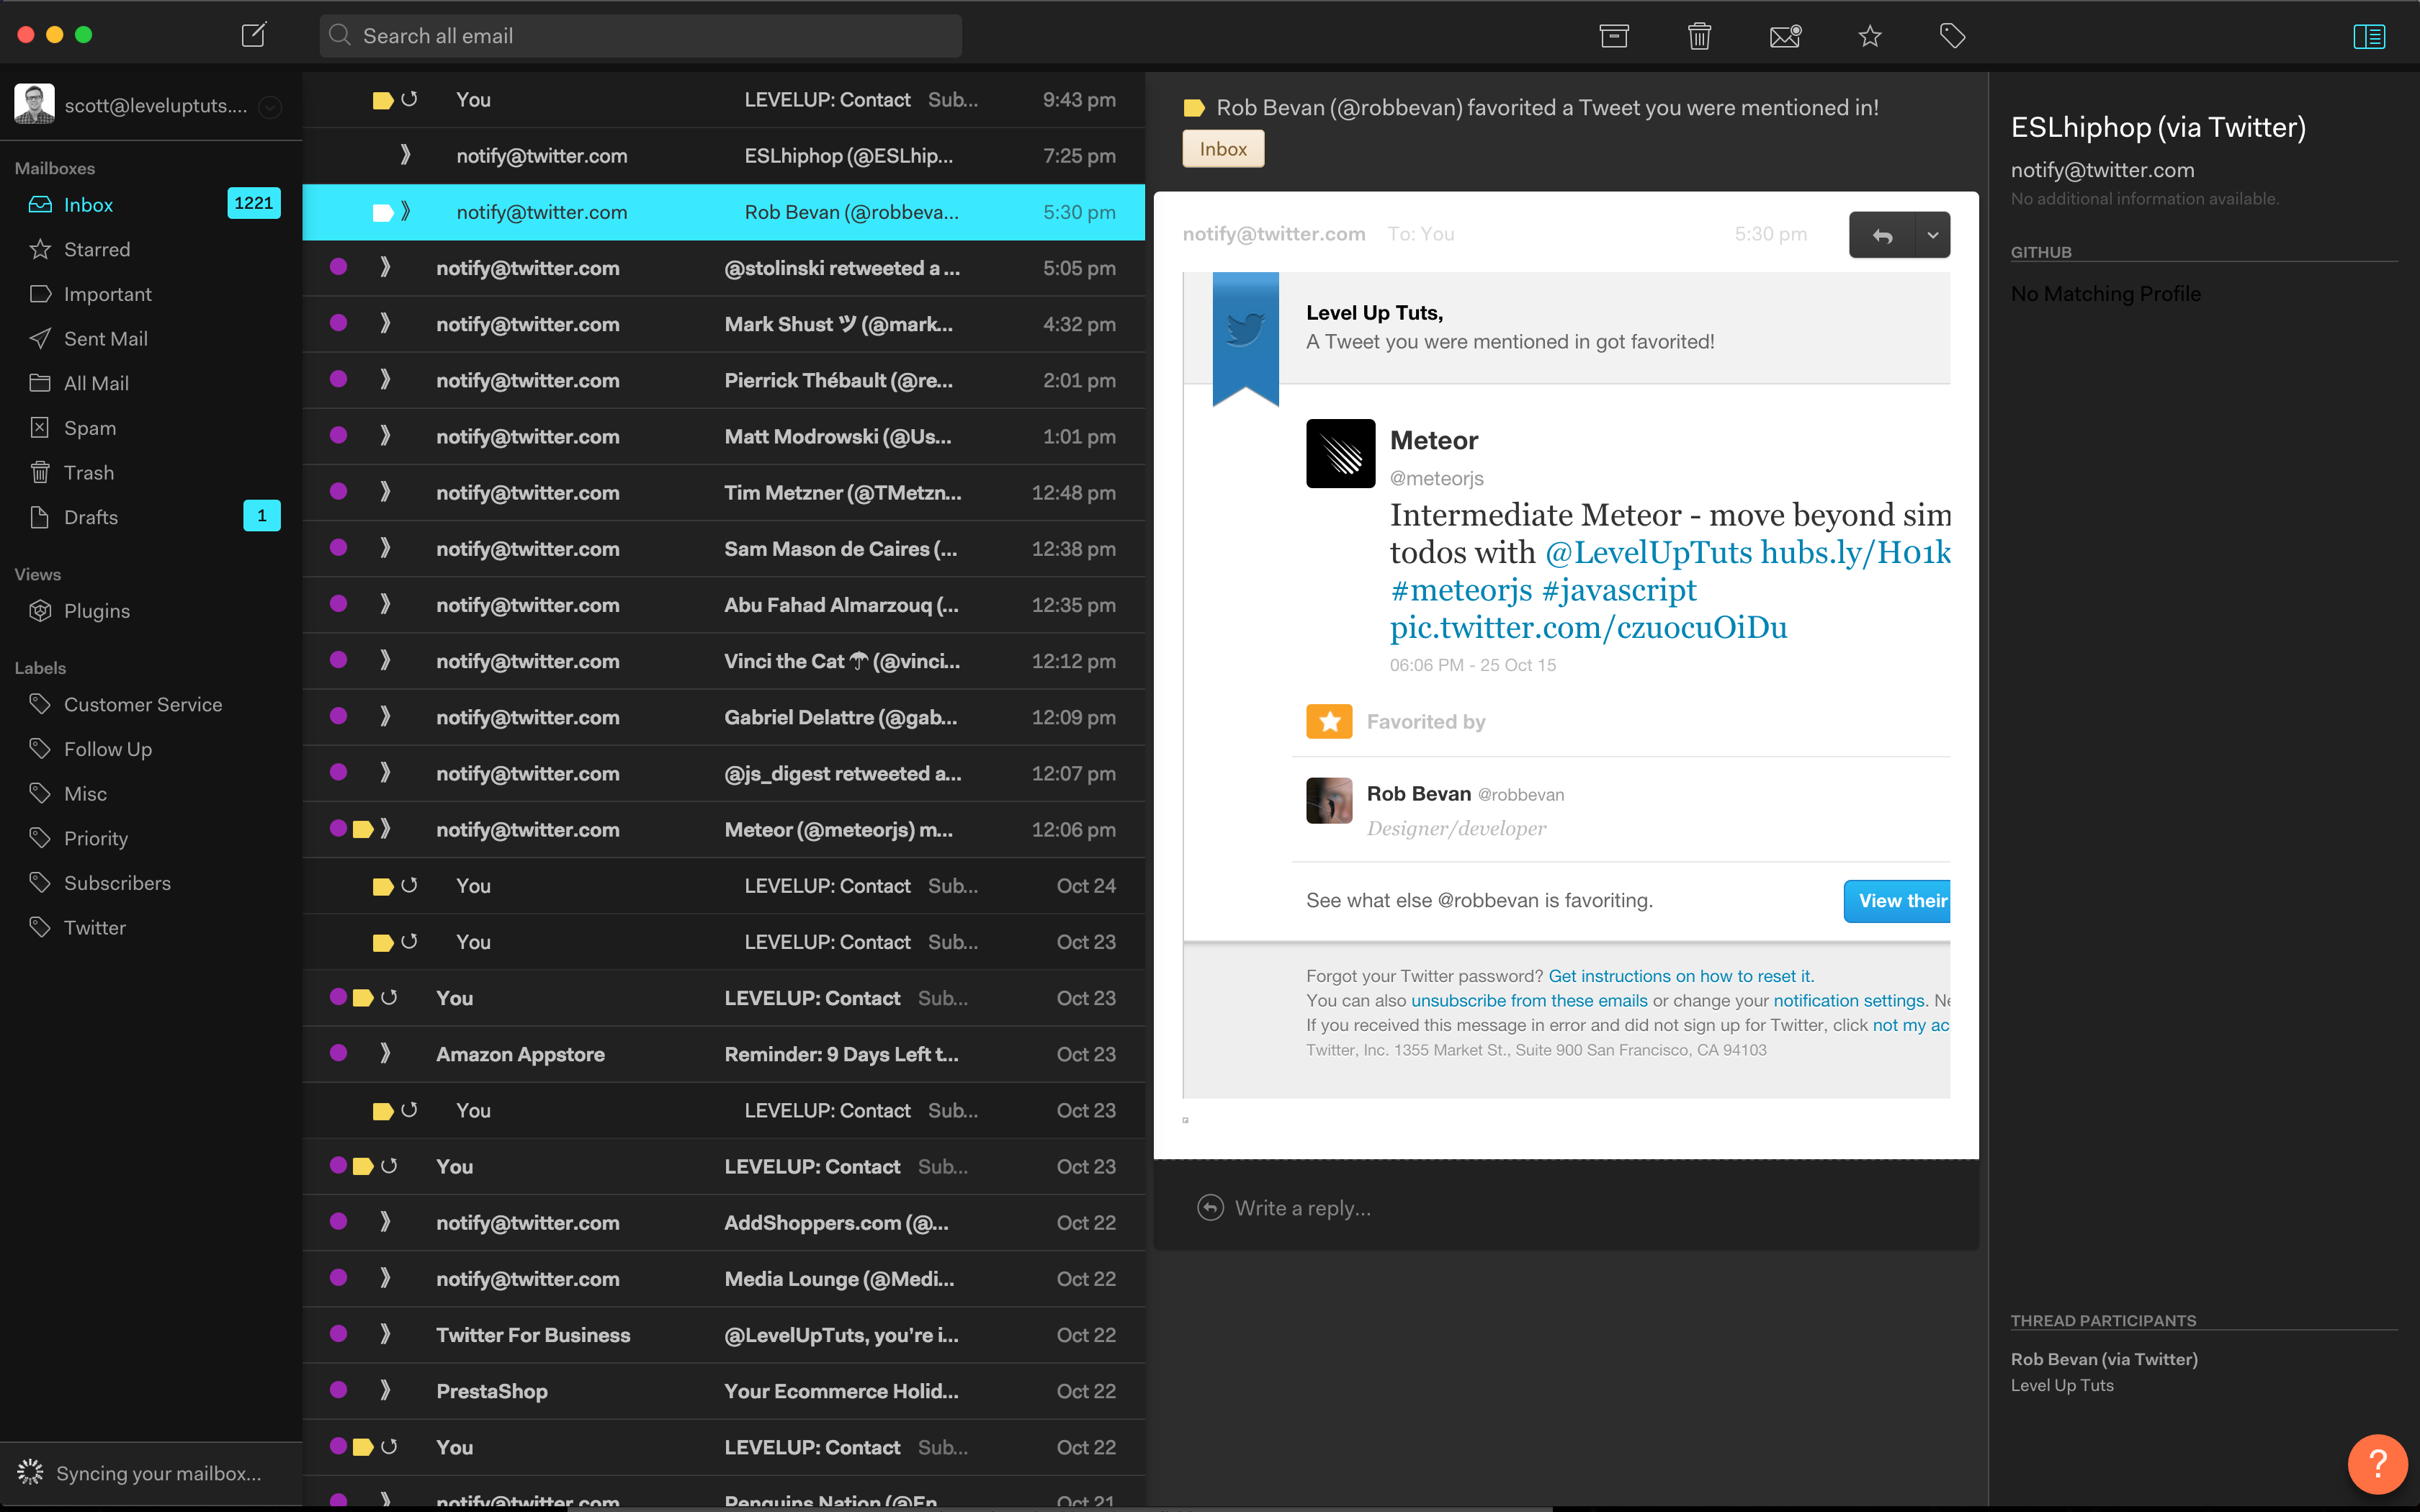Star the selected email using toolbar star
The width and height of the screenshot is (2420, 1512).
pos(1869,37)
